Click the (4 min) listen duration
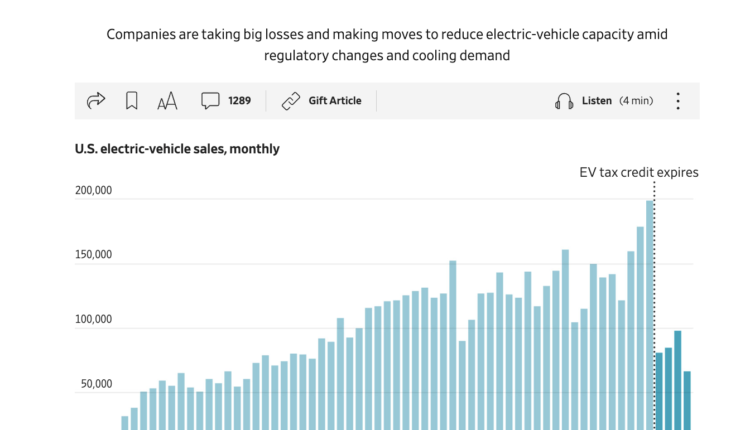This screenshot has height=430, width=750. click(636, 101)
